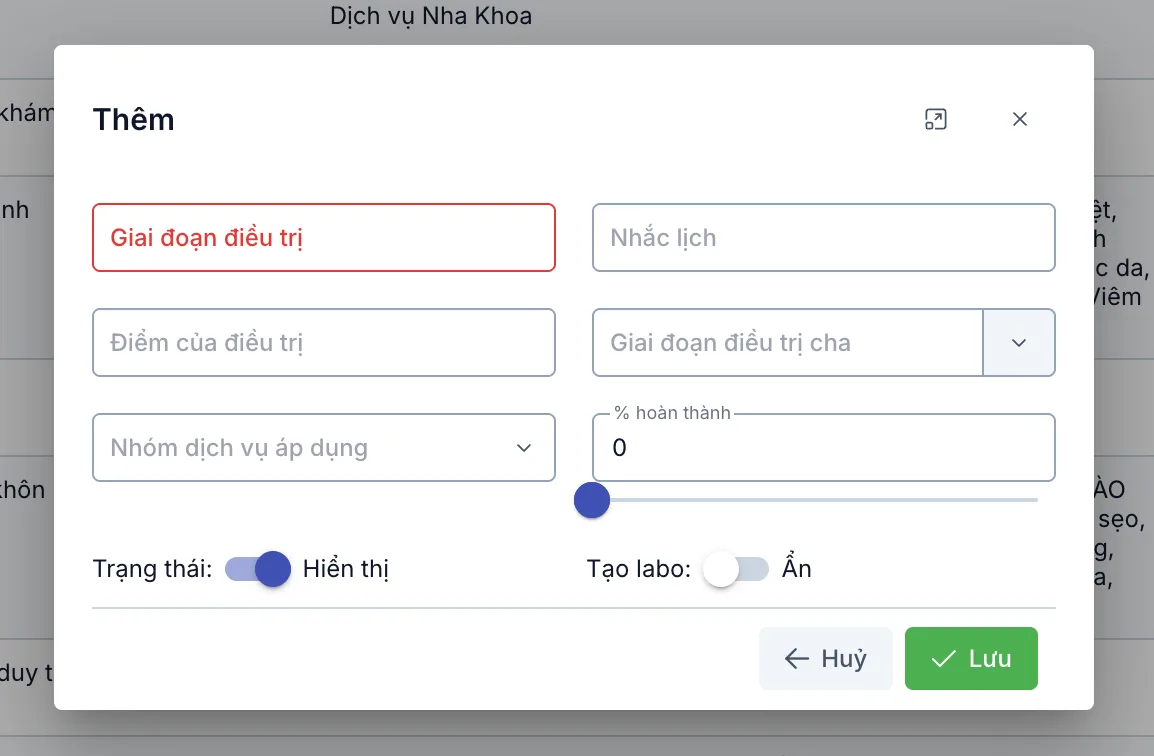This screenshot has height=756, width=1154.
Task: Save with the green Lưu button
Action: point(971,658)
